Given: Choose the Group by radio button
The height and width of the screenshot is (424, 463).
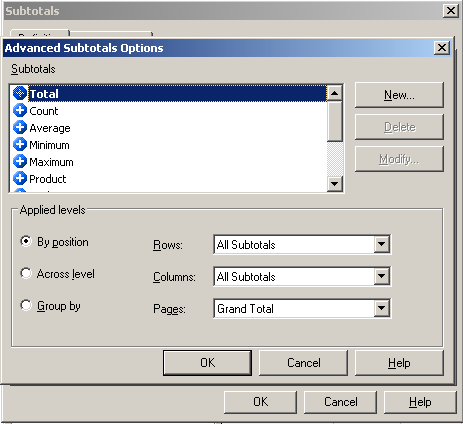Looking at the screenshot, I should 26,305.
